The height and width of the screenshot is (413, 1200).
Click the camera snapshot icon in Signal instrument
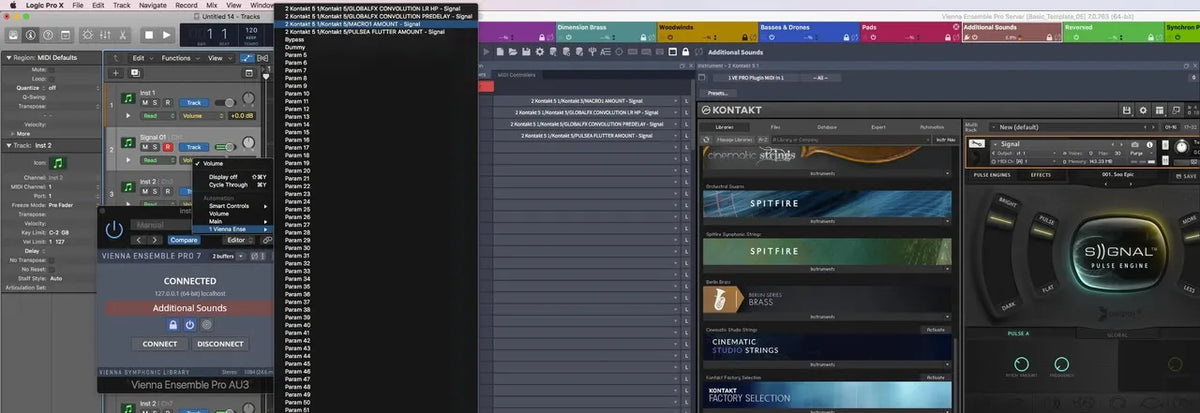point(1136,144)
